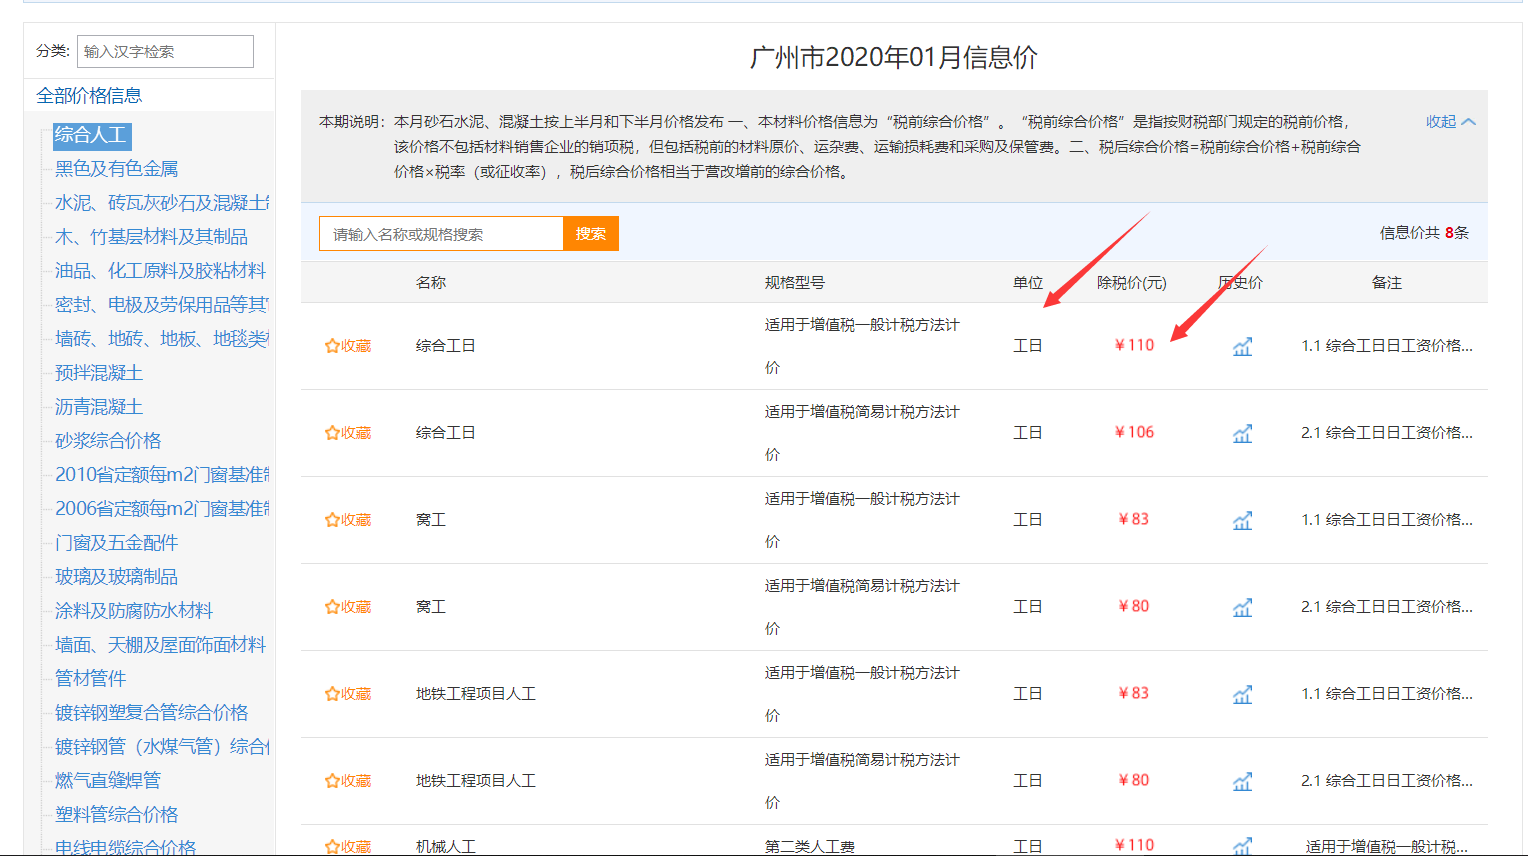Open history chart for ¥83 地铁工程项目人工 row
1528x856 pixels.
(x=1242, y=695)
